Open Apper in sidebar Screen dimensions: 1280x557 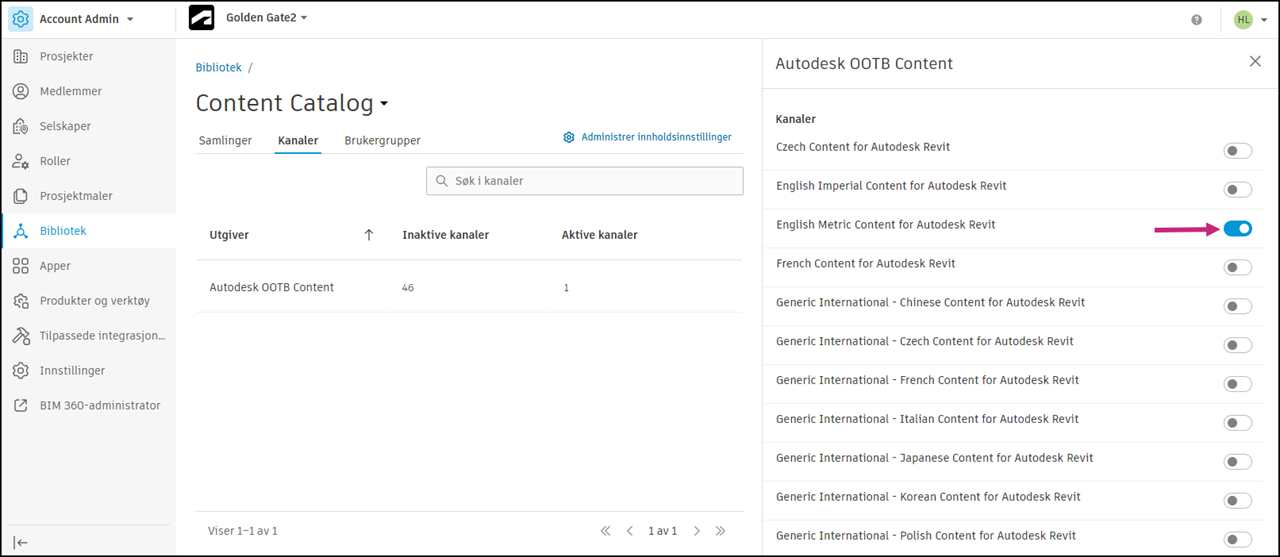pyautogui.click(x=55, y=266)
